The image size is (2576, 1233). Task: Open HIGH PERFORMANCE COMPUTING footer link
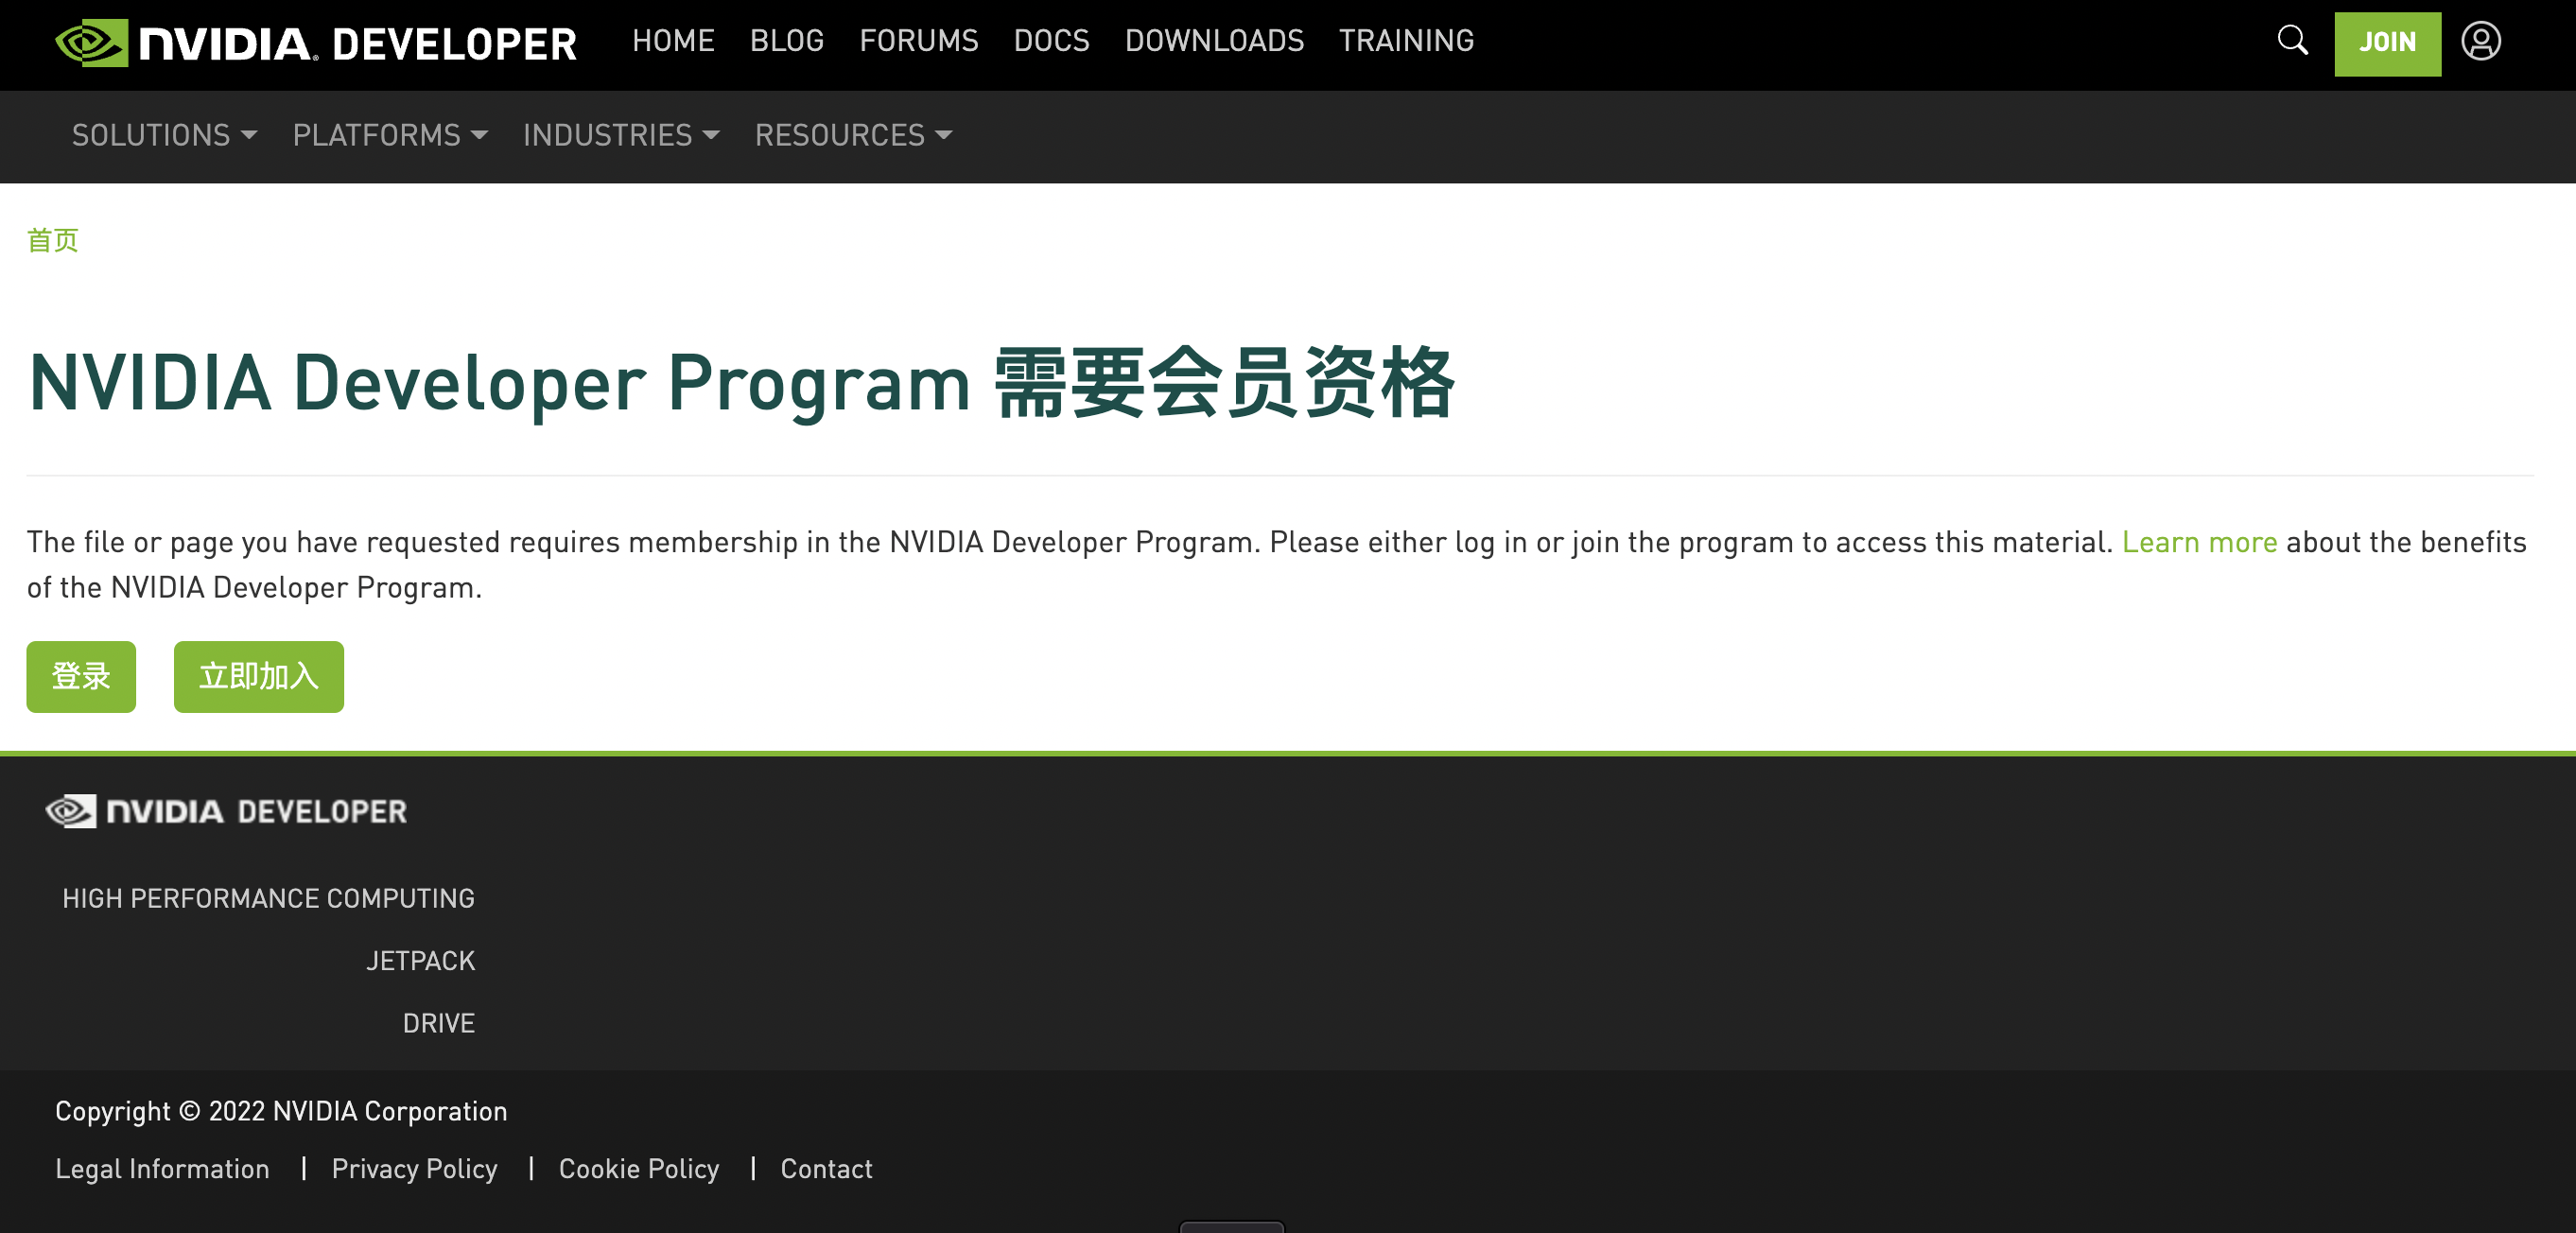coord(268,898)
